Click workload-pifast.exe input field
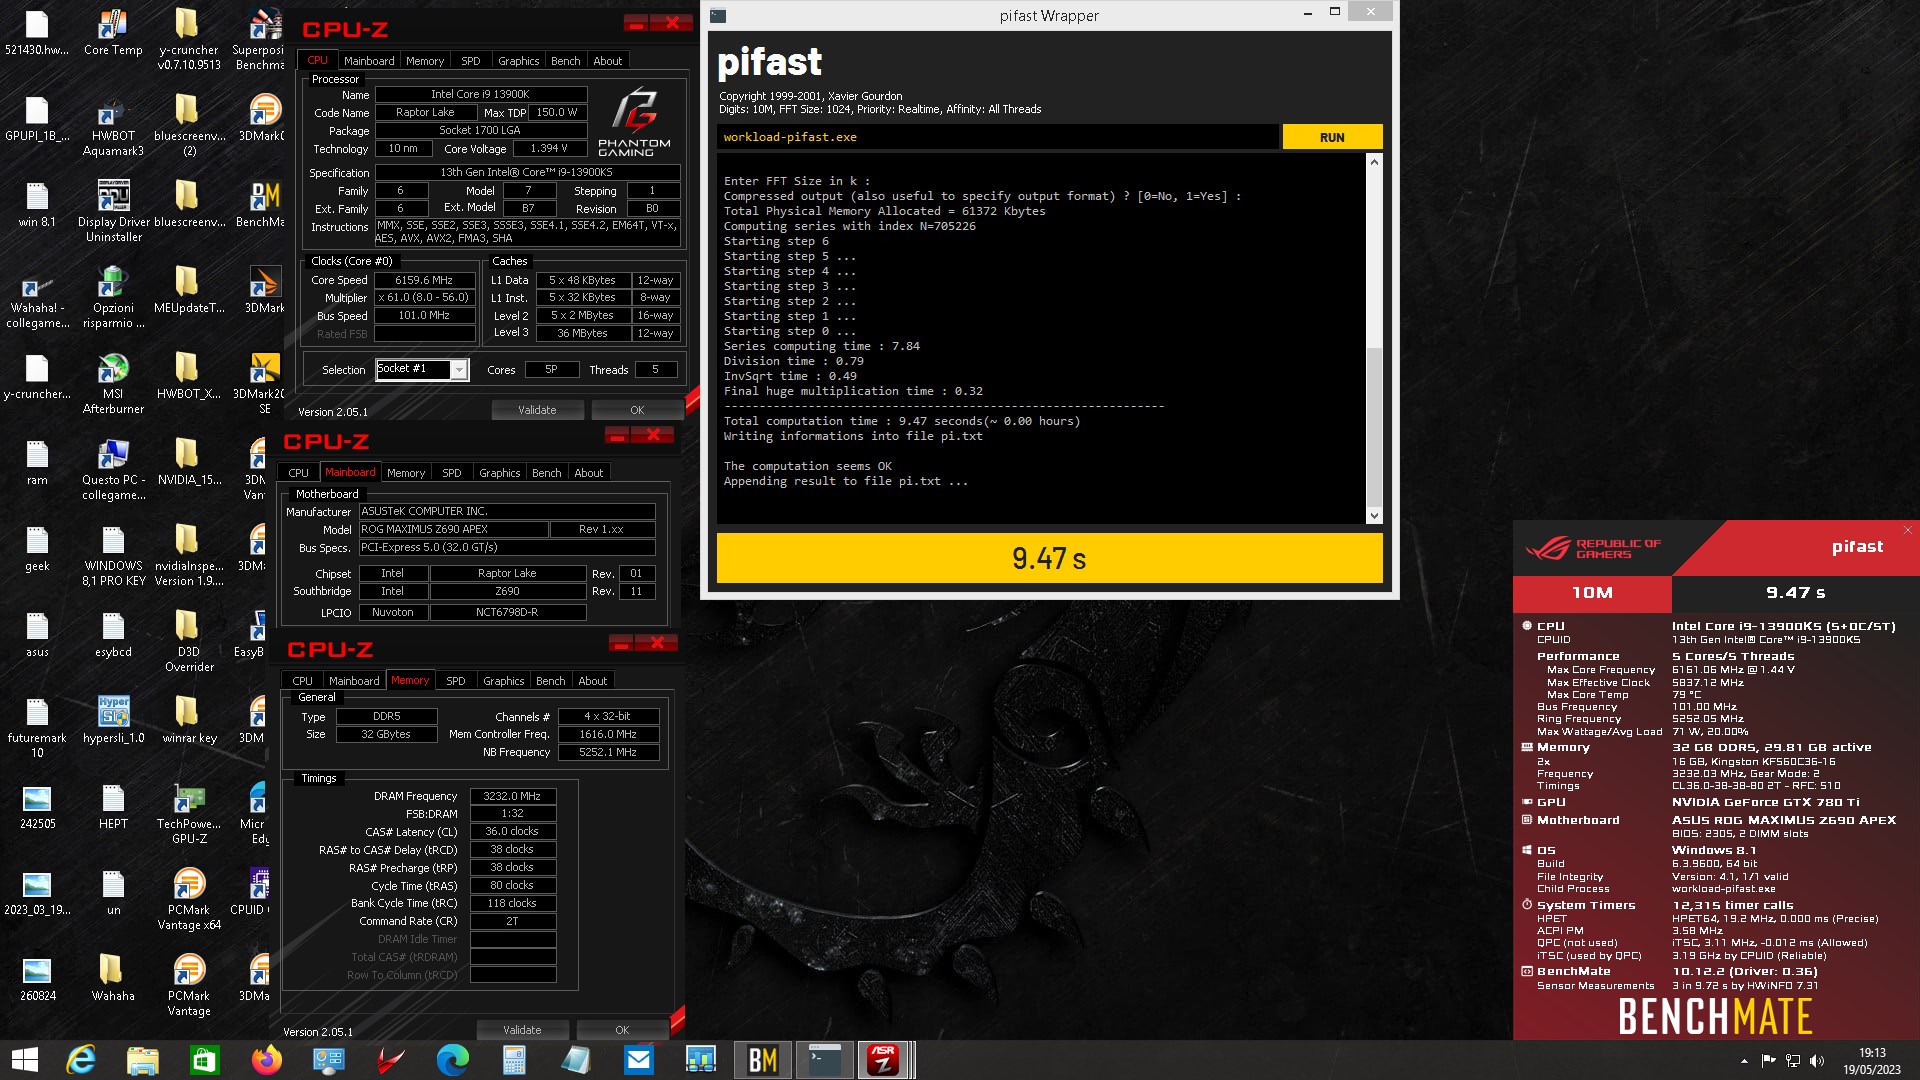This screenshot has height=1080, width=1920. point(997,137)
